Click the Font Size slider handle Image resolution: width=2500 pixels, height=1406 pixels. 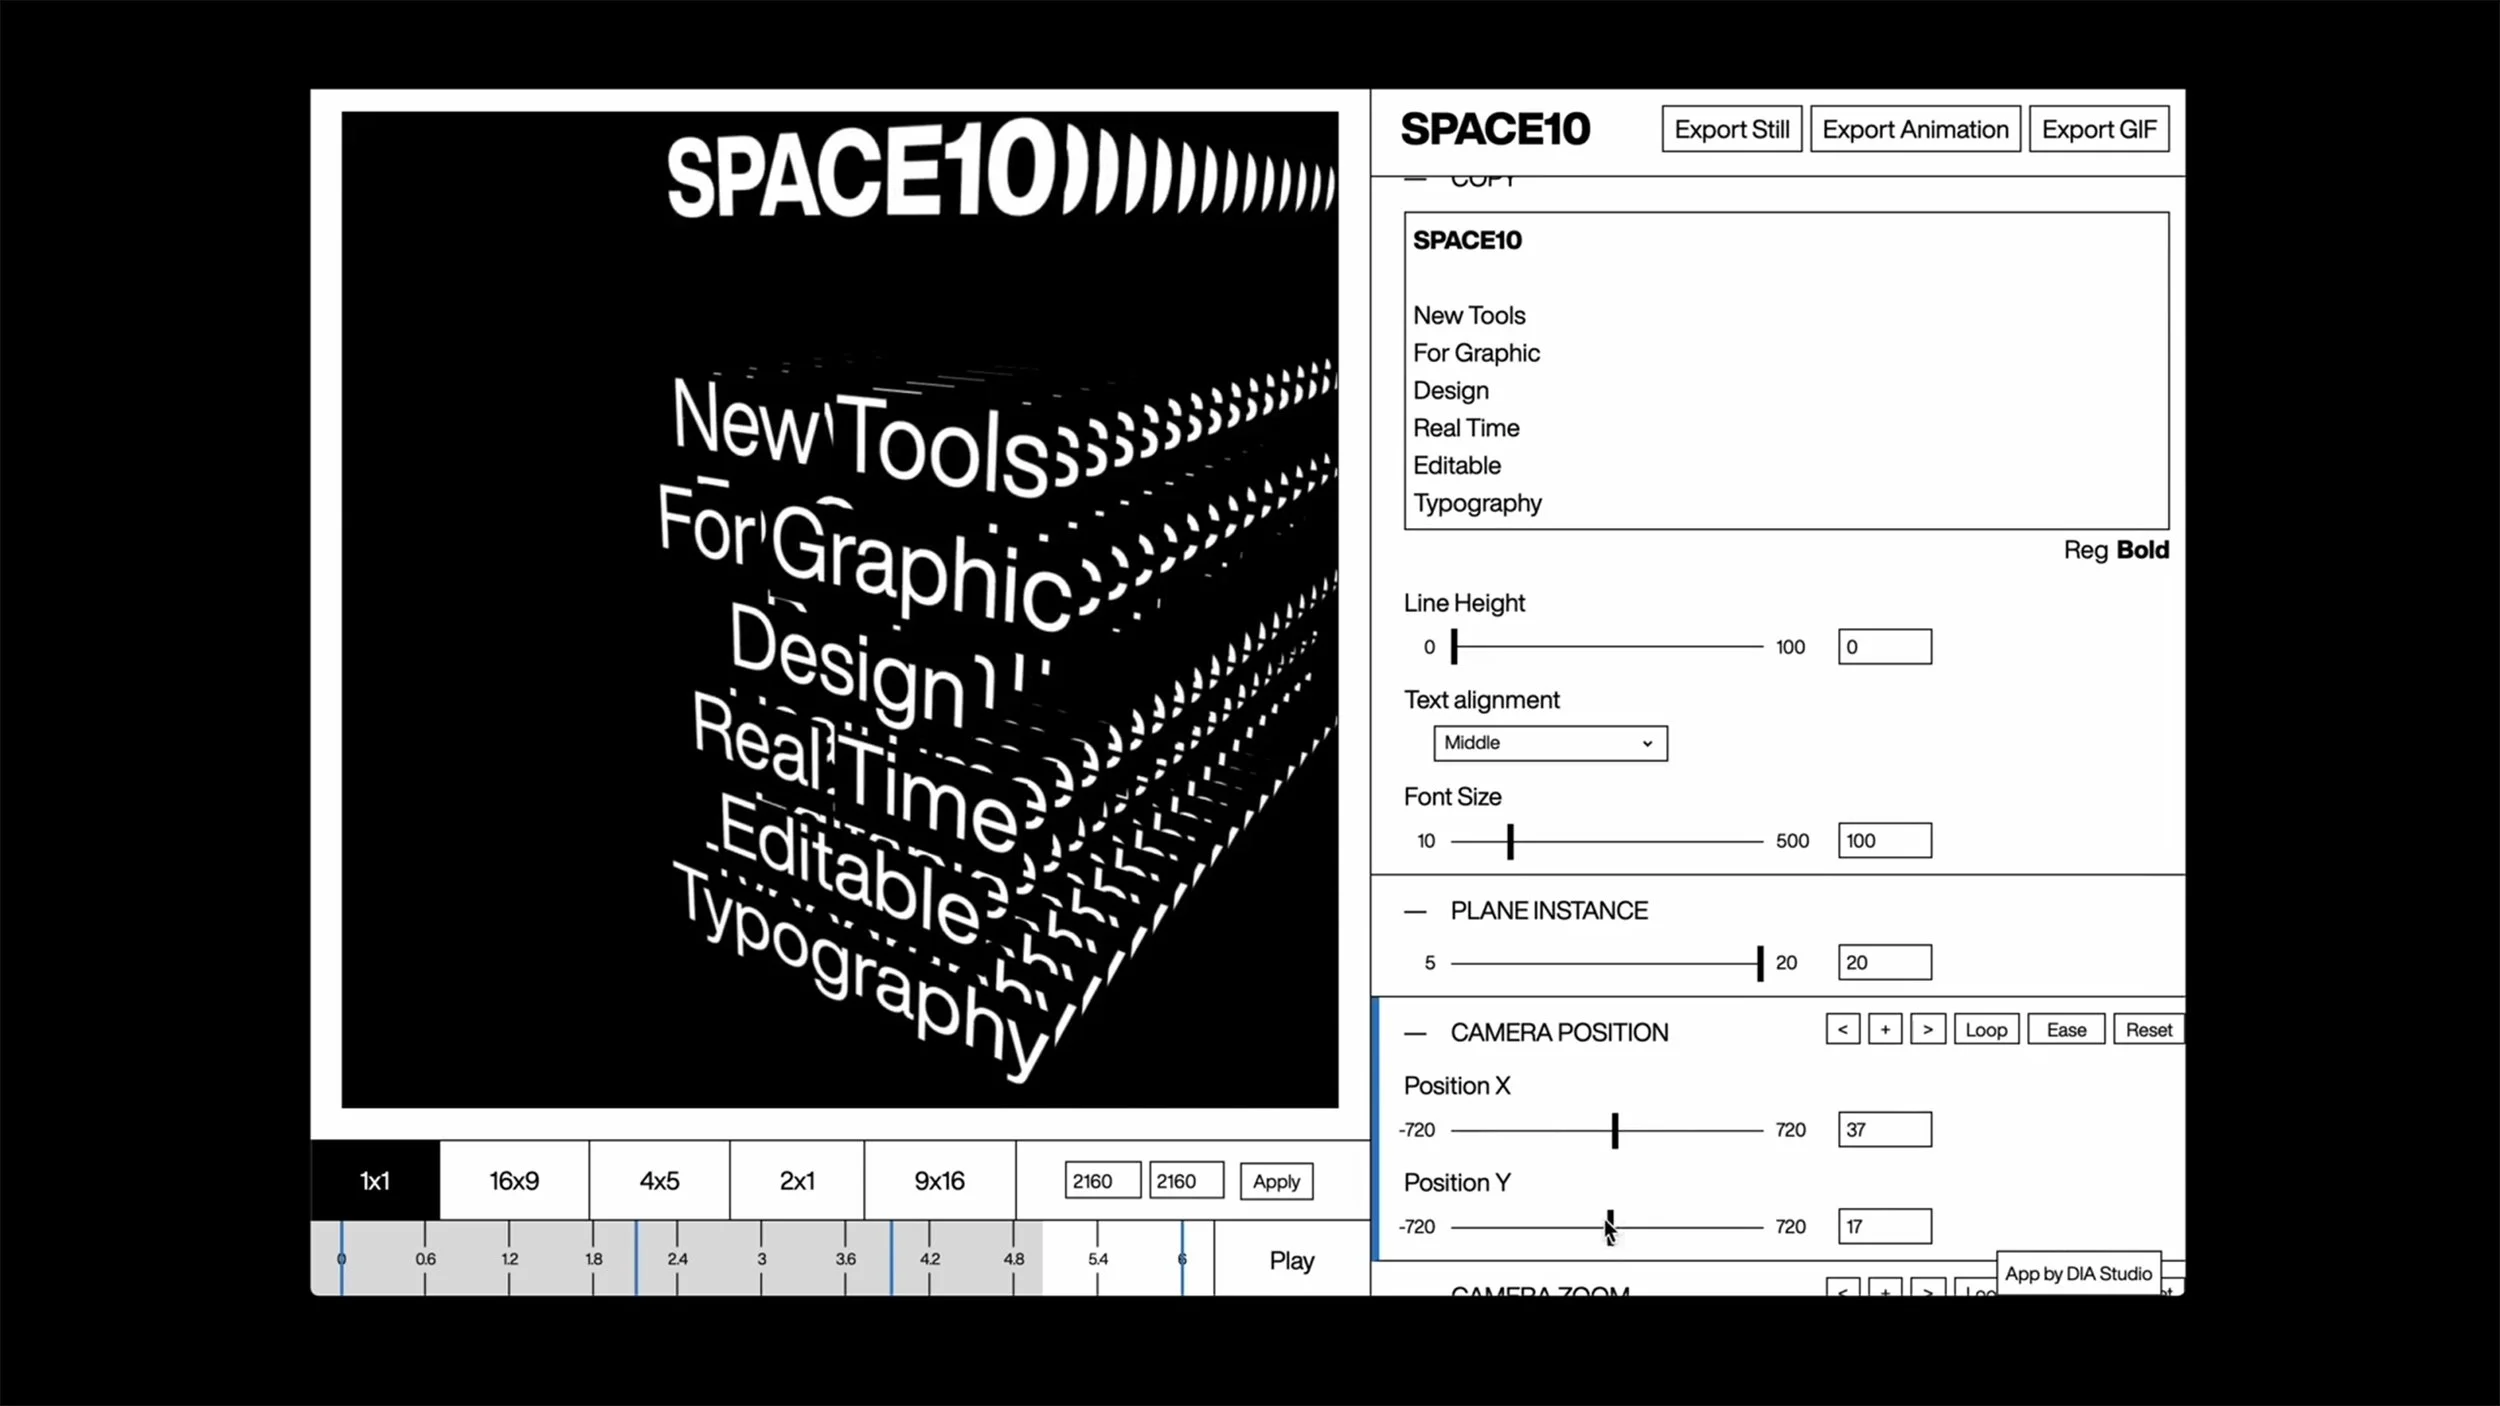click(x=1510, y=841)
